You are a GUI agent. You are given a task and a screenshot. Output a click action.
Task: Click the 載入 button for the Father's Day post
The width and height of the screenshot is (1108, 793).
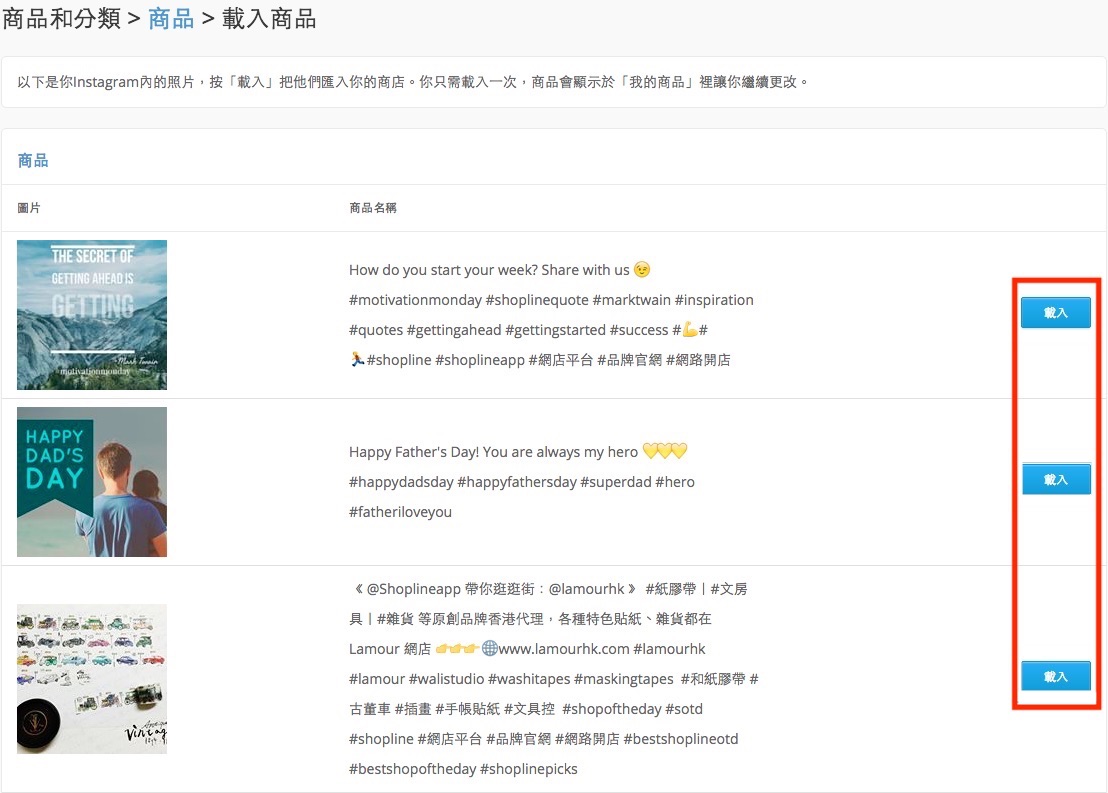[1056, 480]
